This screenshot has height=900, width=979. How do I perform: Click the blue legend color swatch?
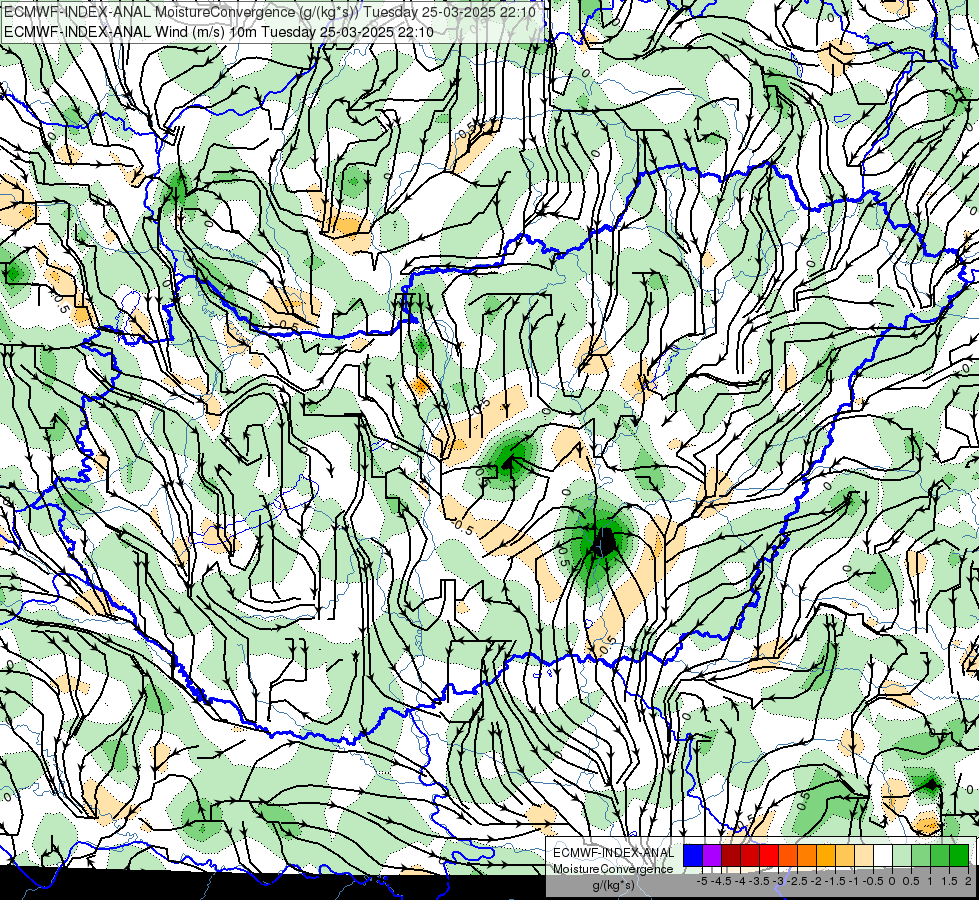point(693,855)
